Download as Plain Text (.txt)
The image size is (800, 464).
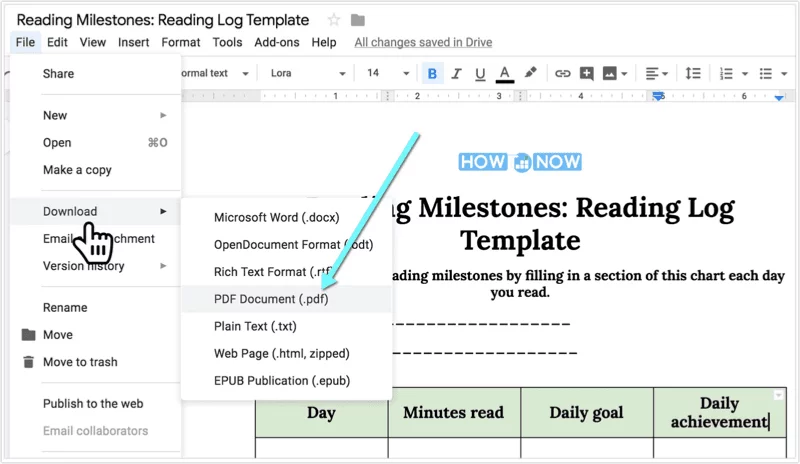[287, 326]
